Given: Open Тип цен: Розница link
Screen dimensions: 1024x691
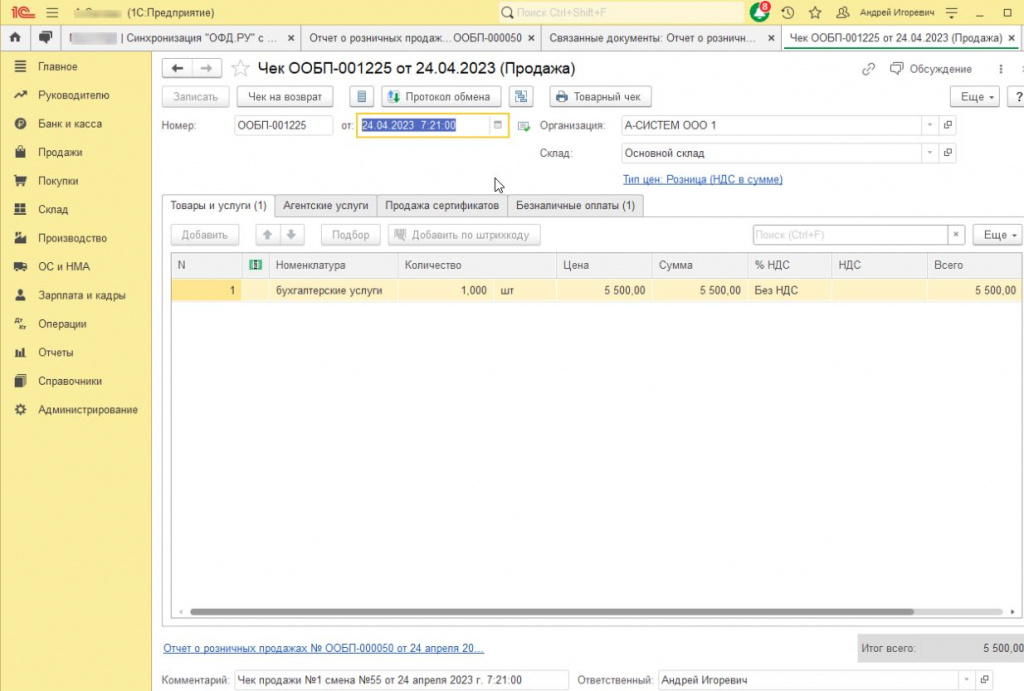Looking at the screenshot, I should coord(703,179).
